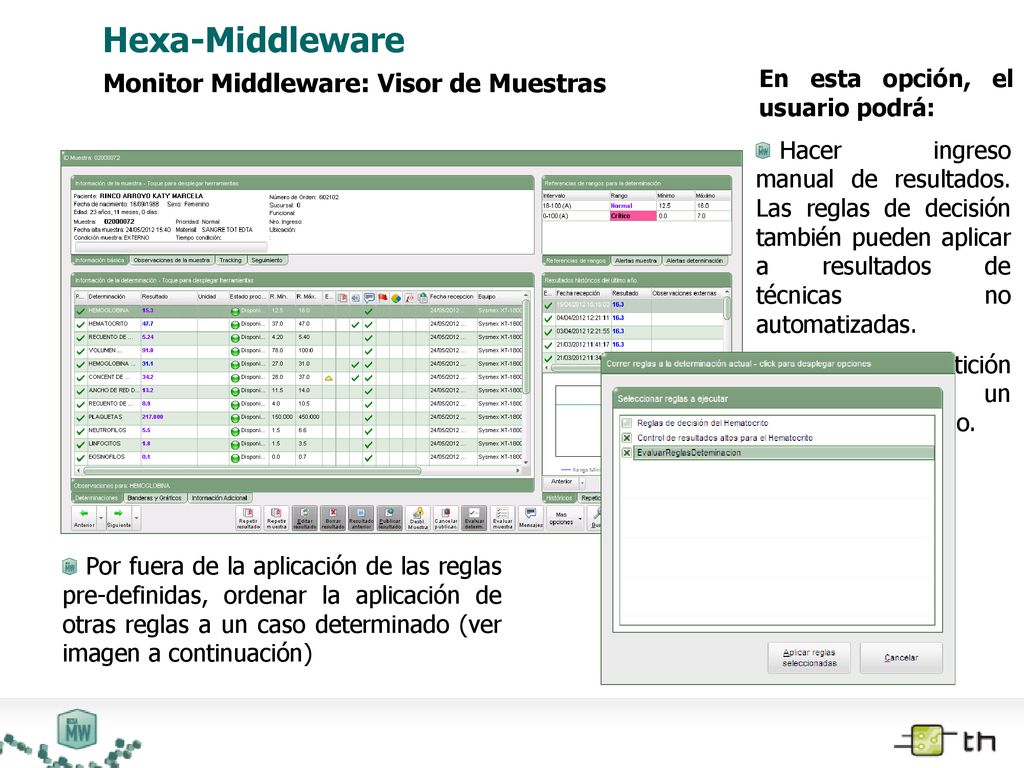Screen dimensions: 1024x768
Task: Open the dropdown beside Anterior under the historic chart
Action: (x=583, y=482)
